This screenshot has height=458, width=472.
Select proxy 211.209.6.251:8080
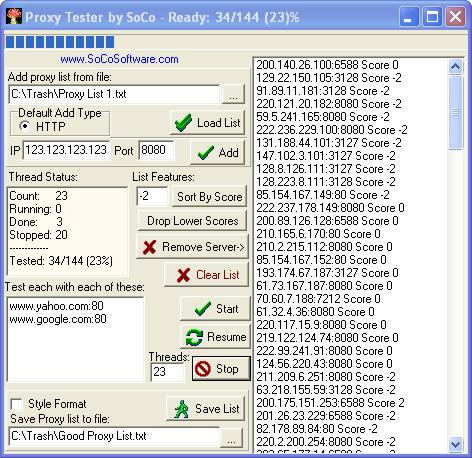coord(326,377)
